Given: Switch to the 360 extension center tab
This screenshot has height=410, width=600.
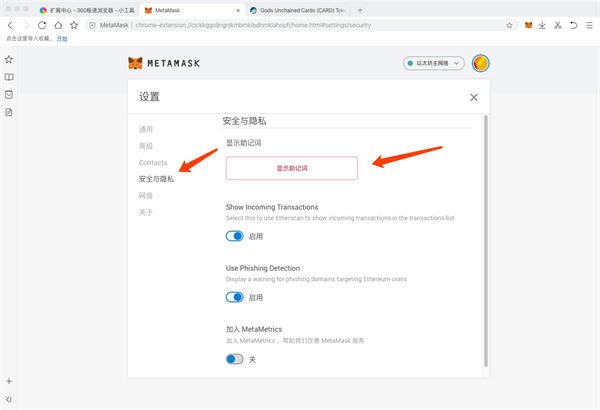Looking at the screenshot, I should point(87,10).
